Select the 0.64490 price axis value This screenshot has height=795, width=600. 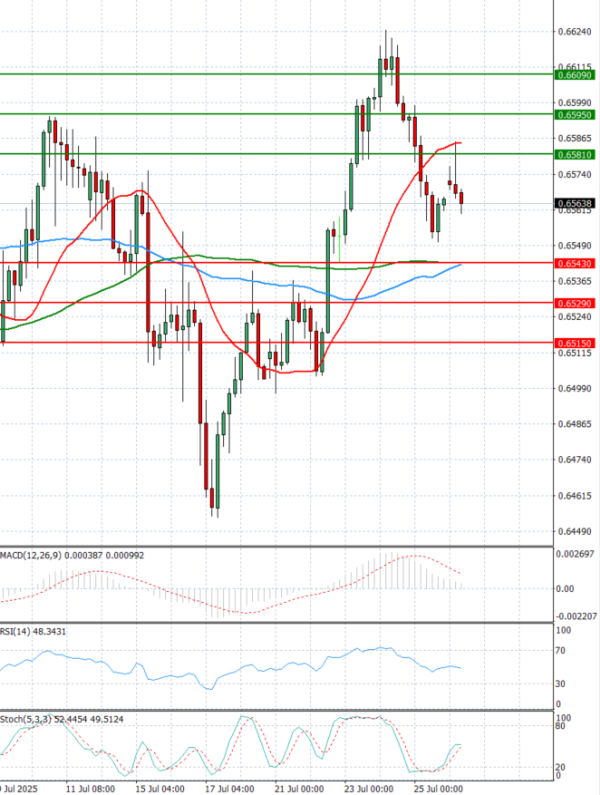[575, 531]
